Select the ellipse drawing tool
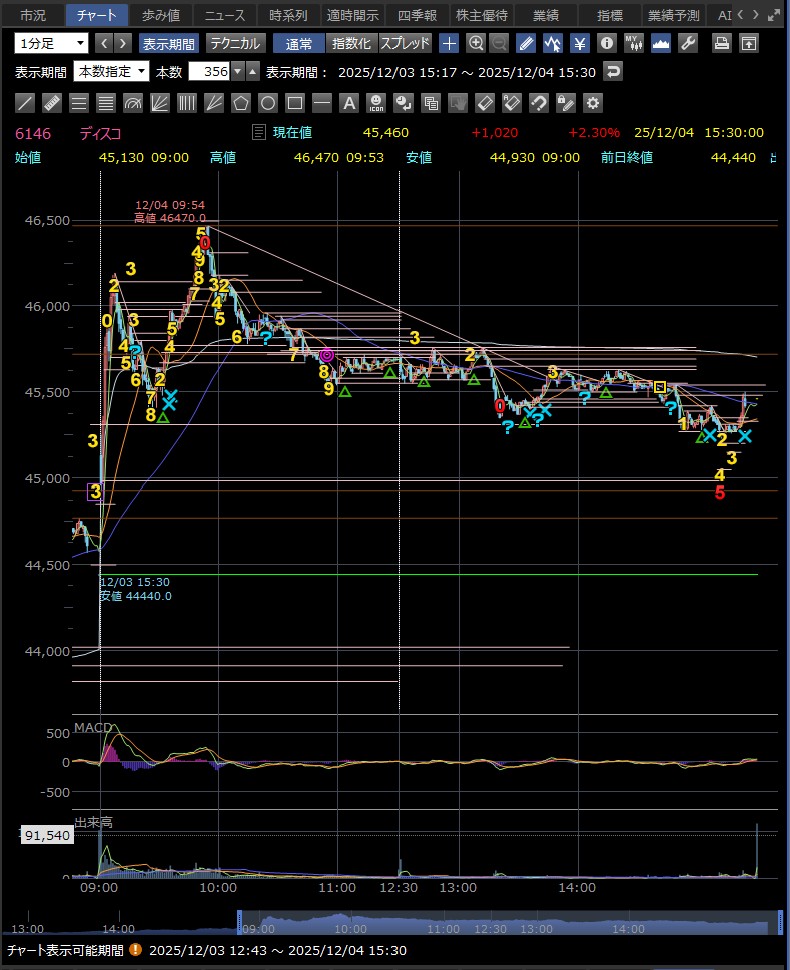Image resolution: width=790 pixels, height=970 pixels. [268, 103]
